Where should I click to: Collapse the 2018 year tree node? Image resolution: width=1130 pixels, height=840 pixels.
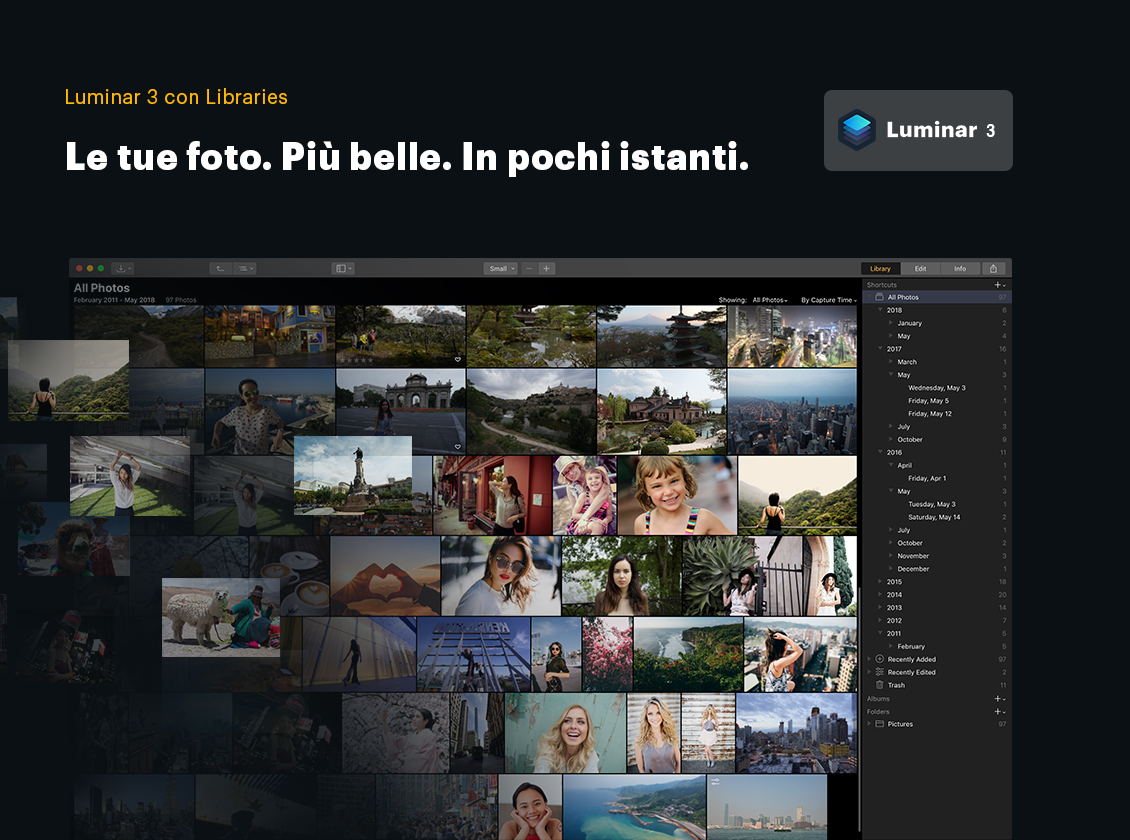880,310
